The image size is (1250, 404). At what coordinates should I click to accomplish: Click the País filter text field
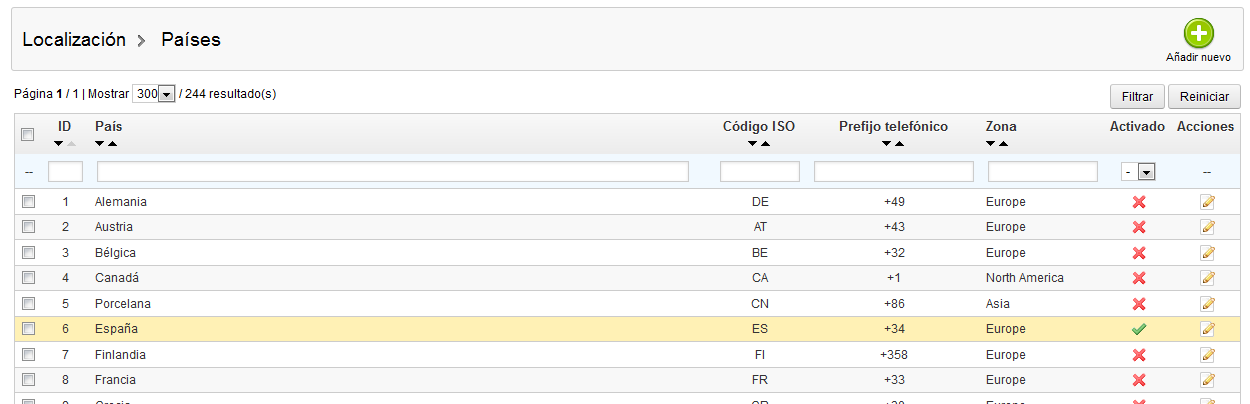tap(392, 172)
